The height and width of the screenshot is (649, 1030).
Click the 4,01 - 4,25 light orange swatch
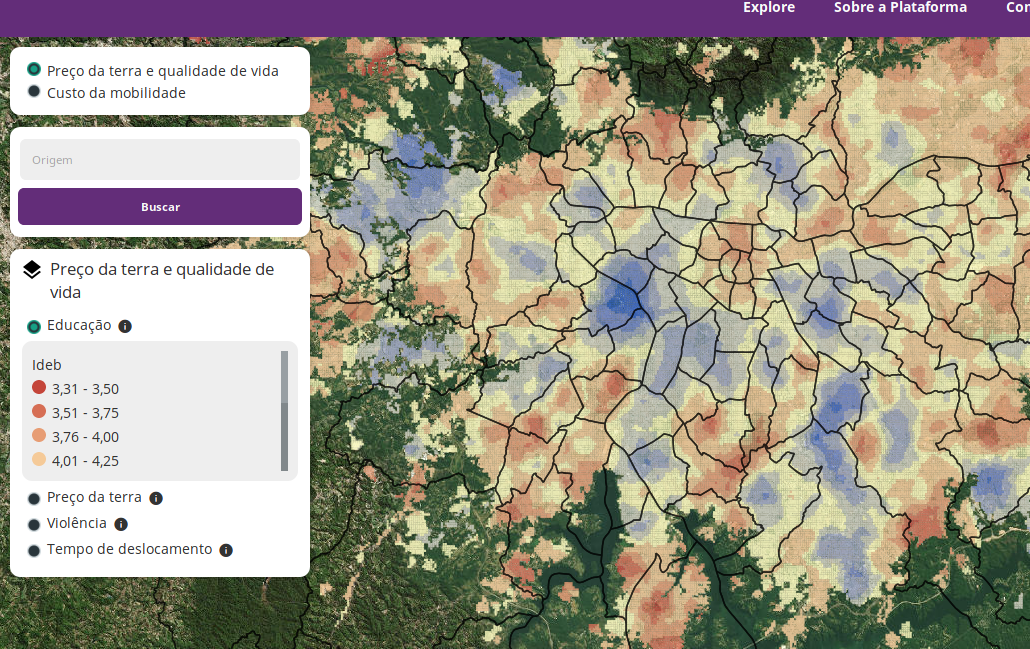pyautogui.click(x=39, y=460)
